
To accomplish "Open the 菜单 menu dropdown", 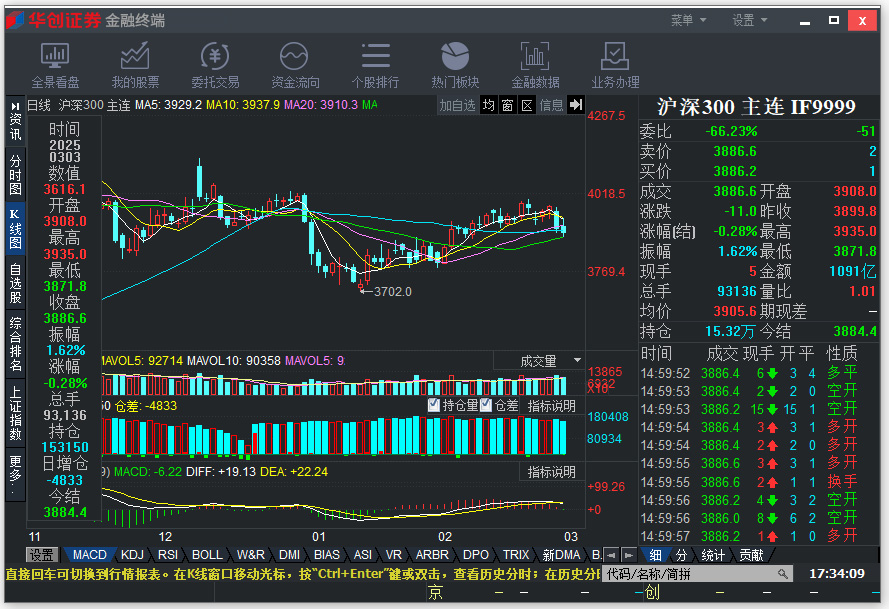I will (x=689, y=19).
